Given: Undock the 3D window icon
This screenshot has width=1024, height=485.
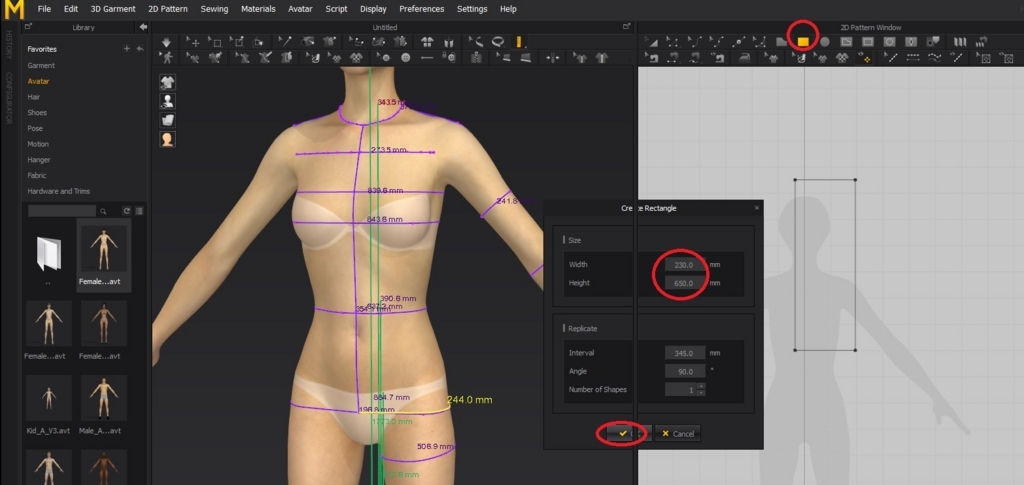Looking at the screenshot, I should click(626, 27).
